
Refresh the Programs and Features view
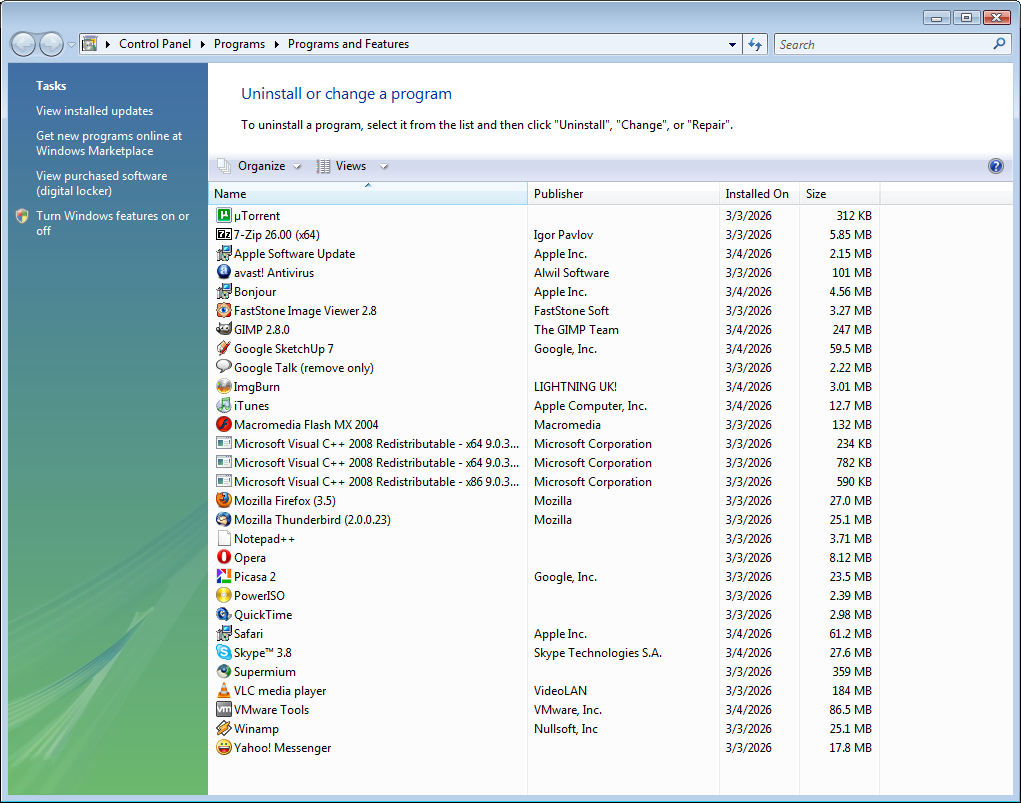click(x=755, y=44)
